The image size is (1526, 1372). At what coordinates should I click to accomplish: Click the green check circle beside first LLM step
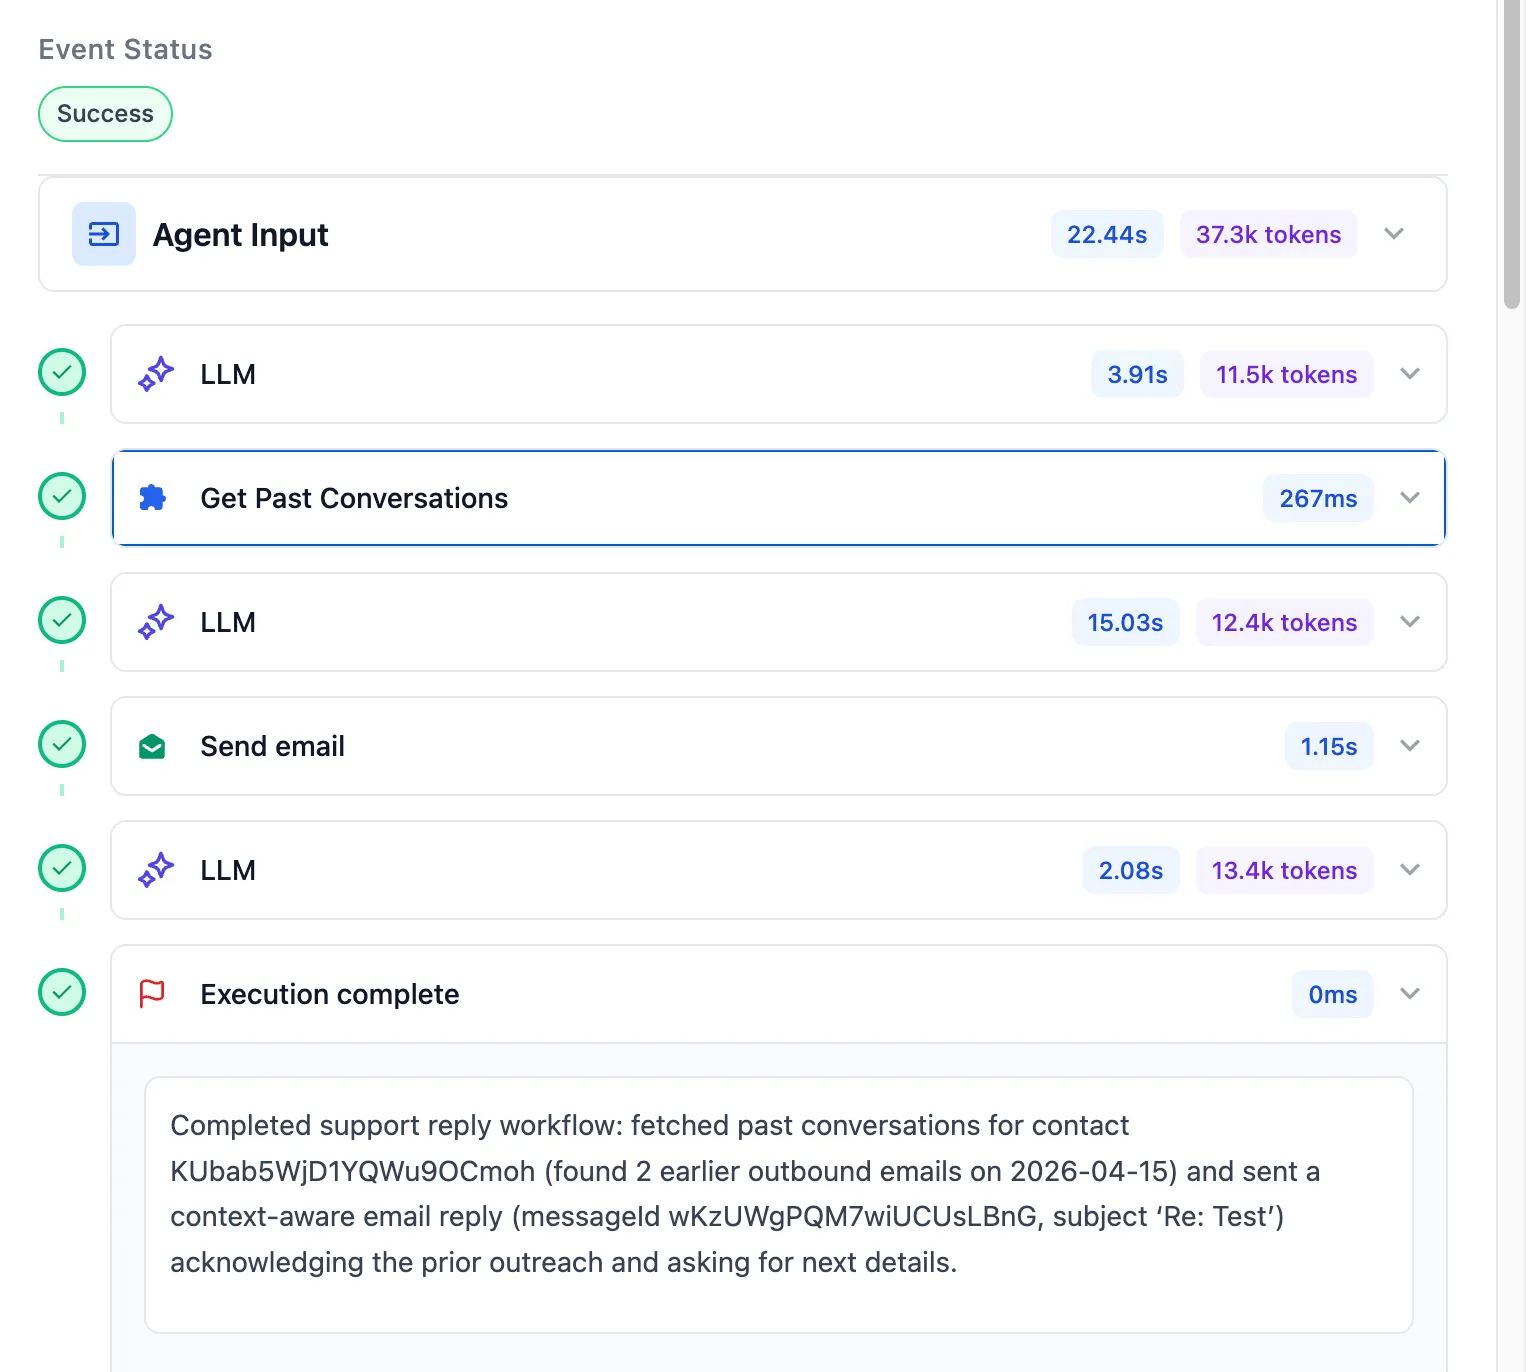click(62, 373)
